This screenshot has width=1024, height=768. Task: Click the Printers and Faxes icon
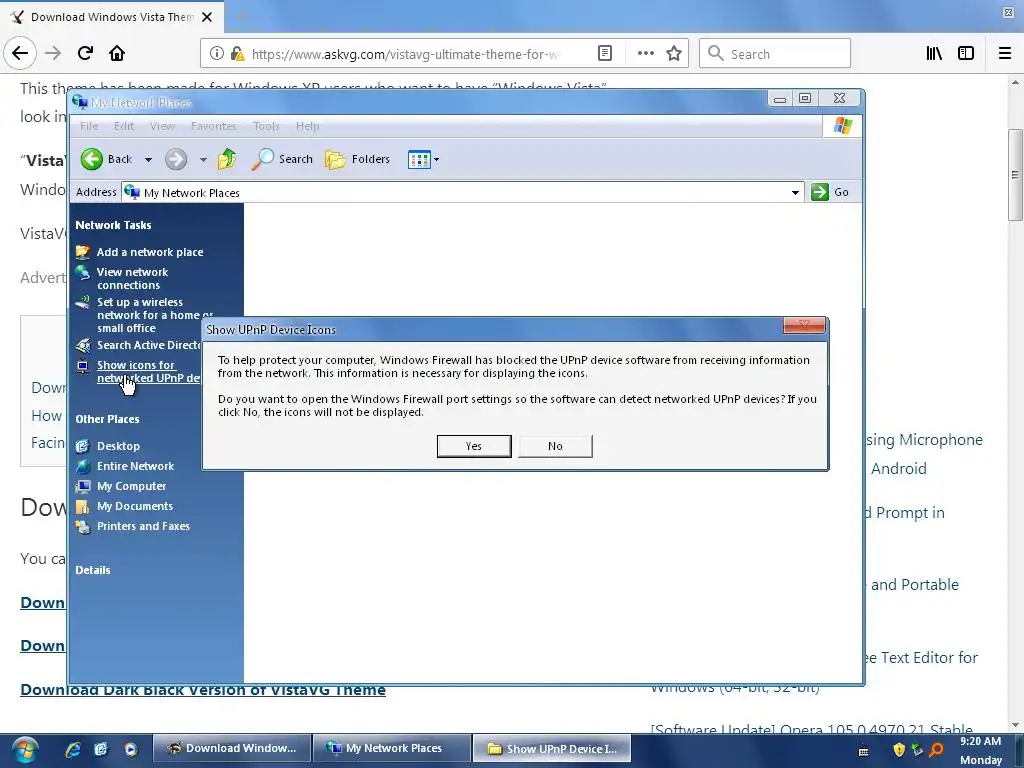pos(83,526)
